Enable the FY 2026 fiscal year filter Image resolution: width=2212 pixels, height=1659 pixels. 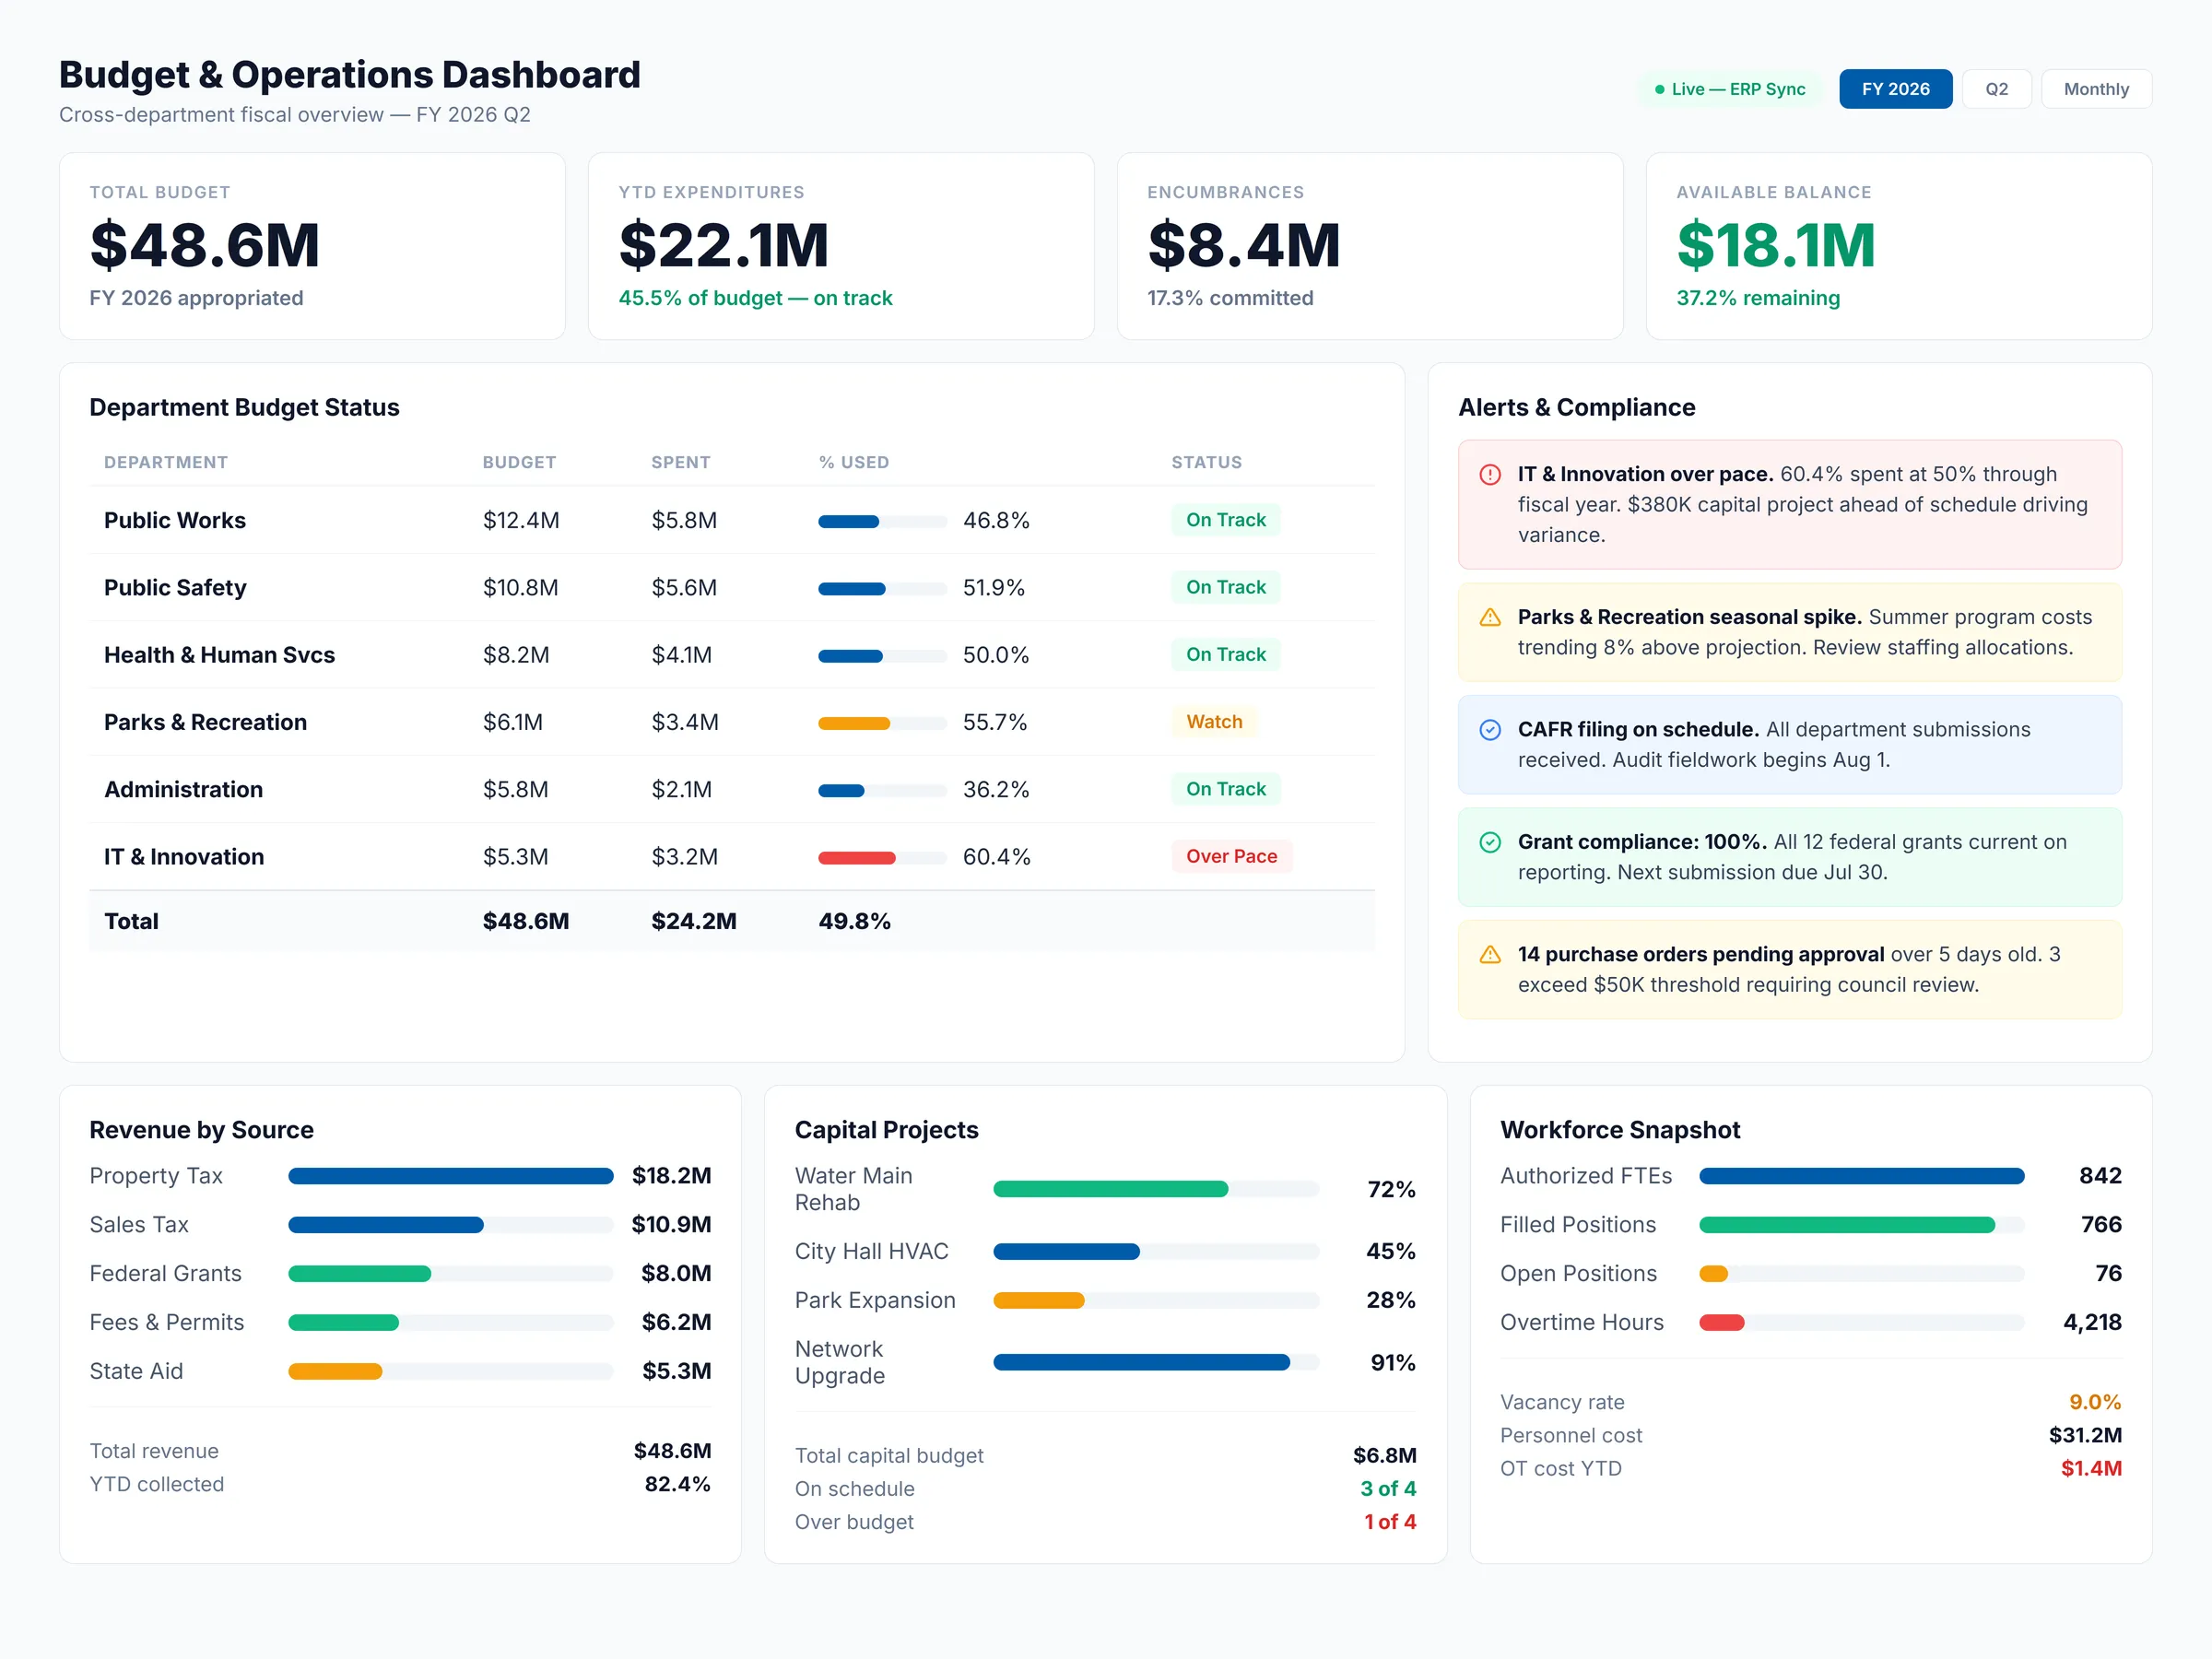pyautogui.click(x=1895, y=88)
